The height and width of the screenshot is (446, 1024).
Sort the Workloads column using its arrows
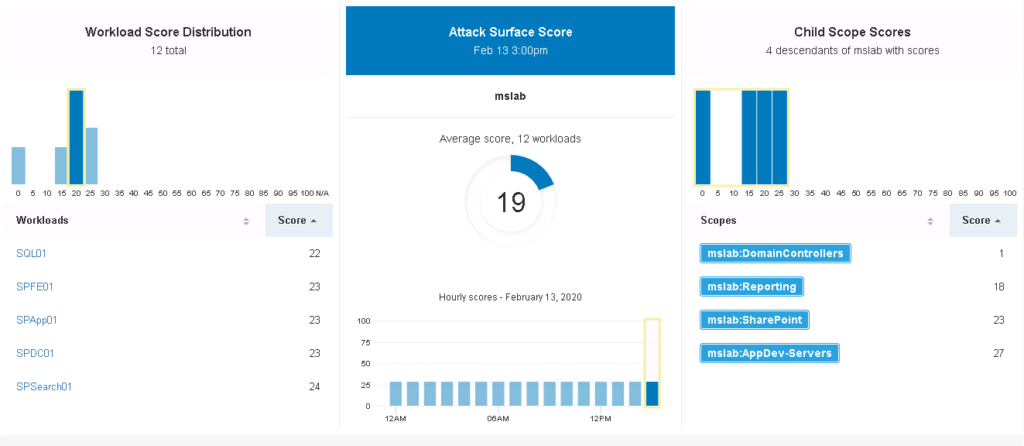pos(246,220)
